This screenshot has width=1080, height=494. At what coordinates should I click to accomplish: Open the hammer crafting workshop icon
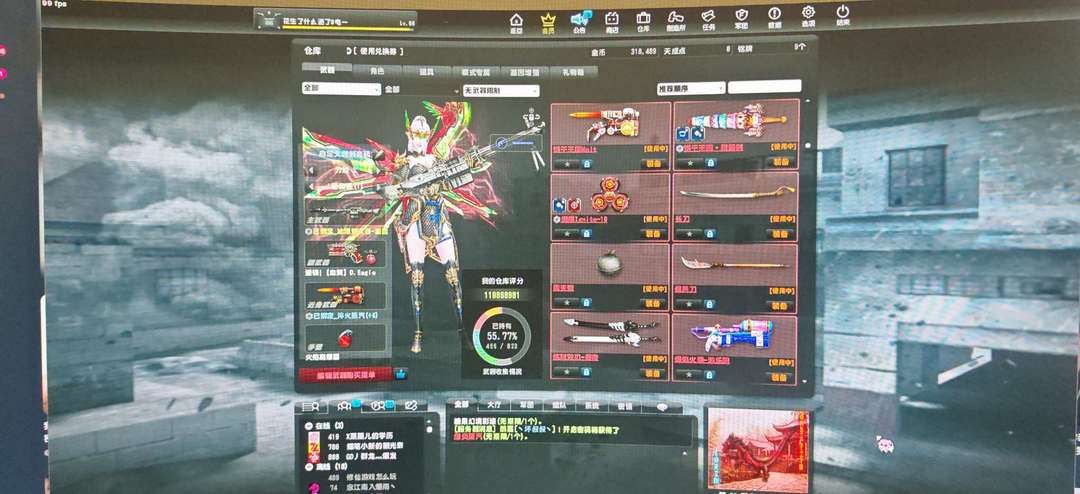click(675, 21)
